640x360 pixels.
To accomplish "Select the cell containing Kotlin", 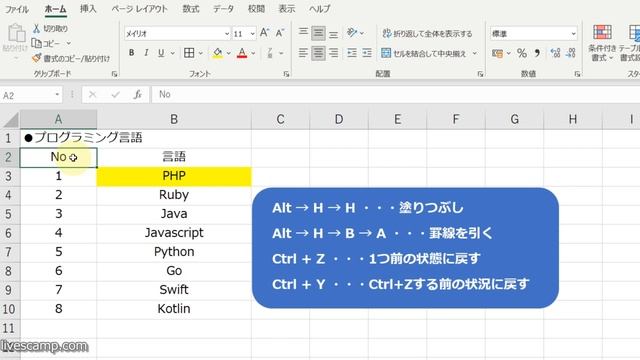I will 174,309.
